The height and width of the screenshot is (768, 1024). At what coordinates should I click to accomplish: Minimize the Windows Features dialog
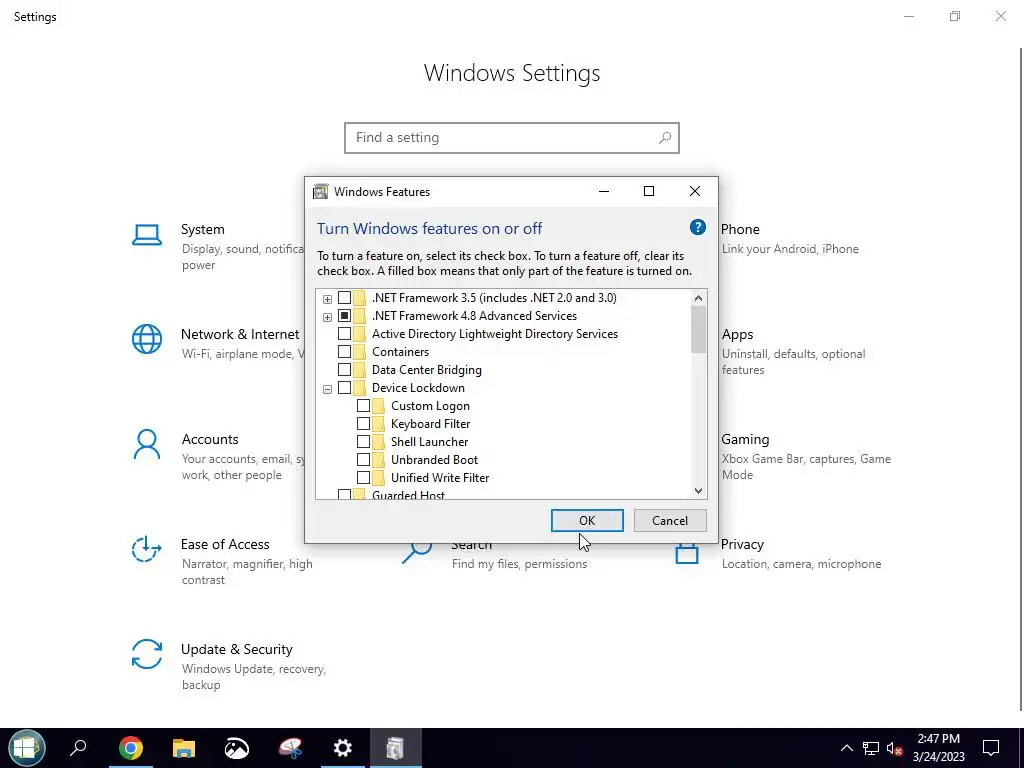pos(604,191)
